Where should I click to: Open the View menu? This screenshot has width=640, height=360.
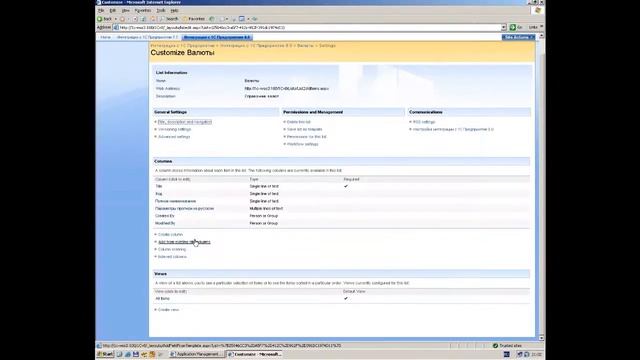coord(125,11)
